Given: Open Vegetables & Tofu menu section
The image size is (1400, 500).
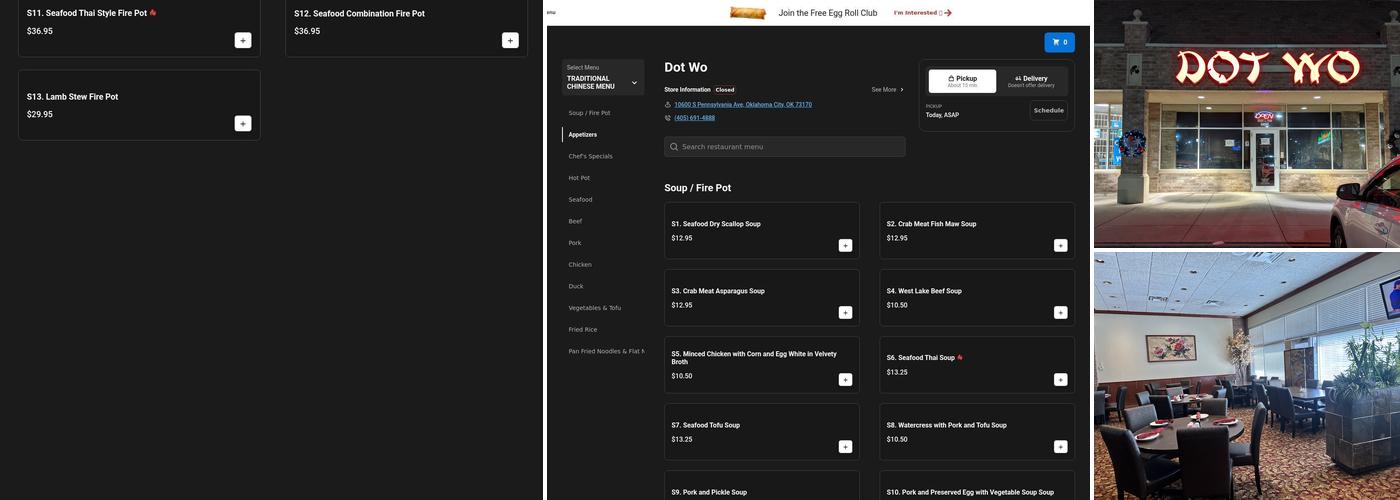Looking at the screenshot, I should coord(594,308).
